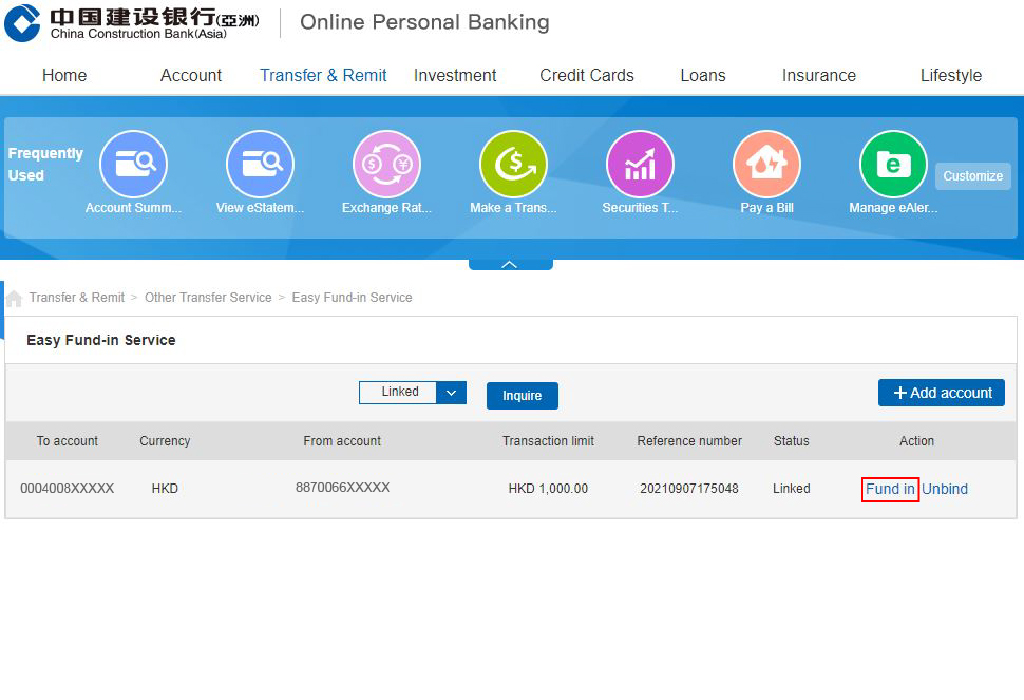Open the Linked status dropdown
1024x700 pixels.
413,392
